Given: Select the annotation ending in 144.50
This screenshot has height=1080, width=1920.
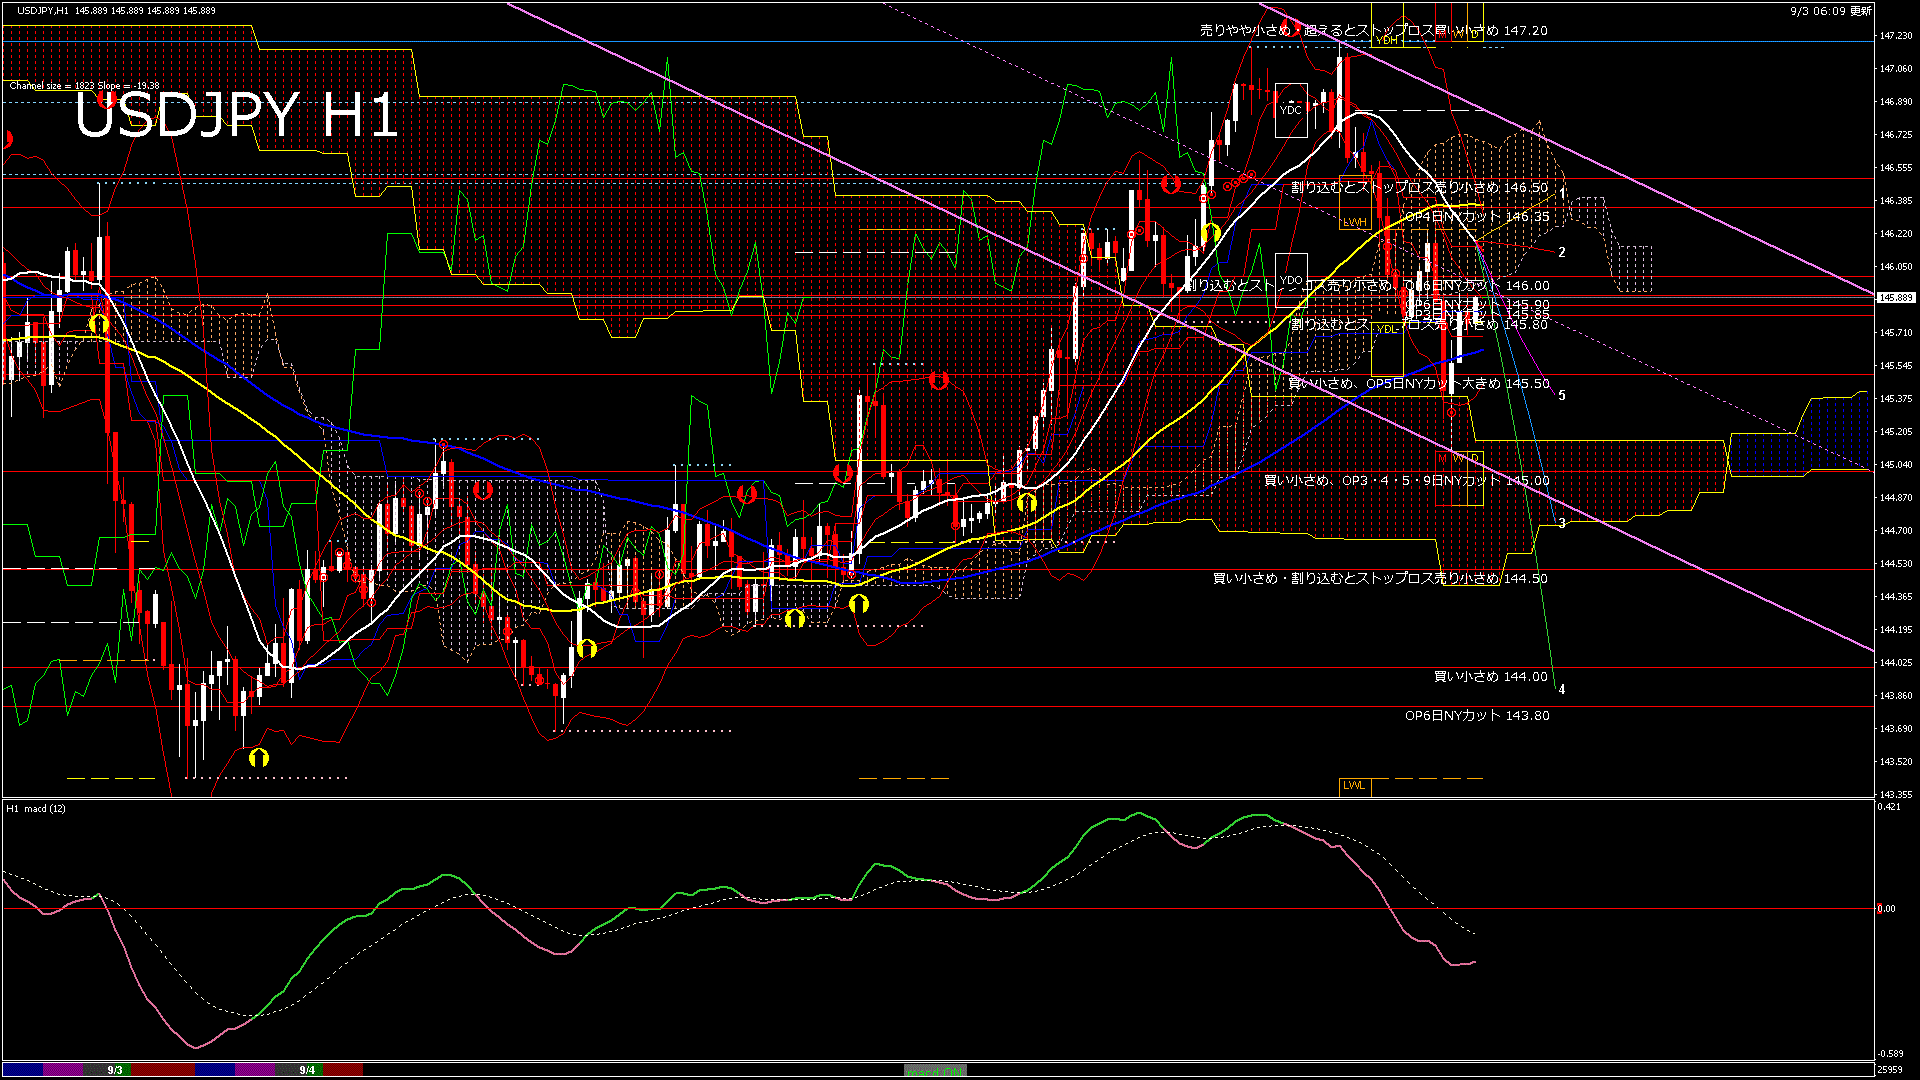Looking at the screenshot, I should click(x=1380, y=579).
